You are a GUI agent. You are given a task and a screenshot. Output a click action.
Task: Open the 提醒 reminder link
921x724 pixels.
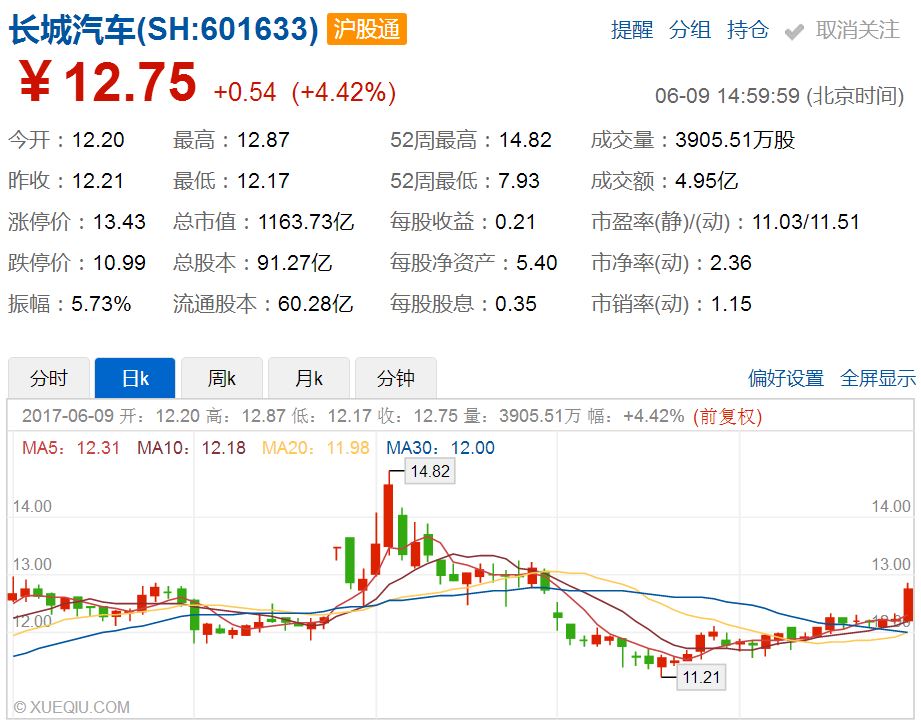click(632, 29)
